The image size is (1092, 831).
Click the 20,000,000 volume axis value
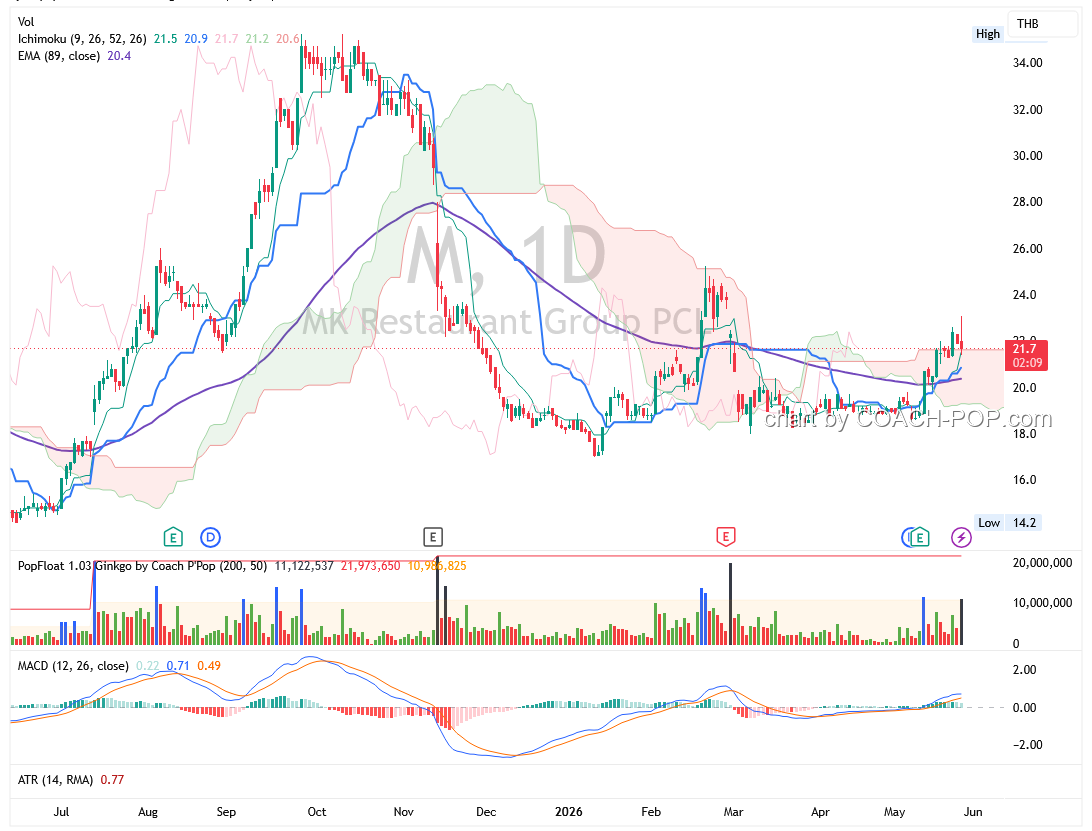coord(1042,563)
